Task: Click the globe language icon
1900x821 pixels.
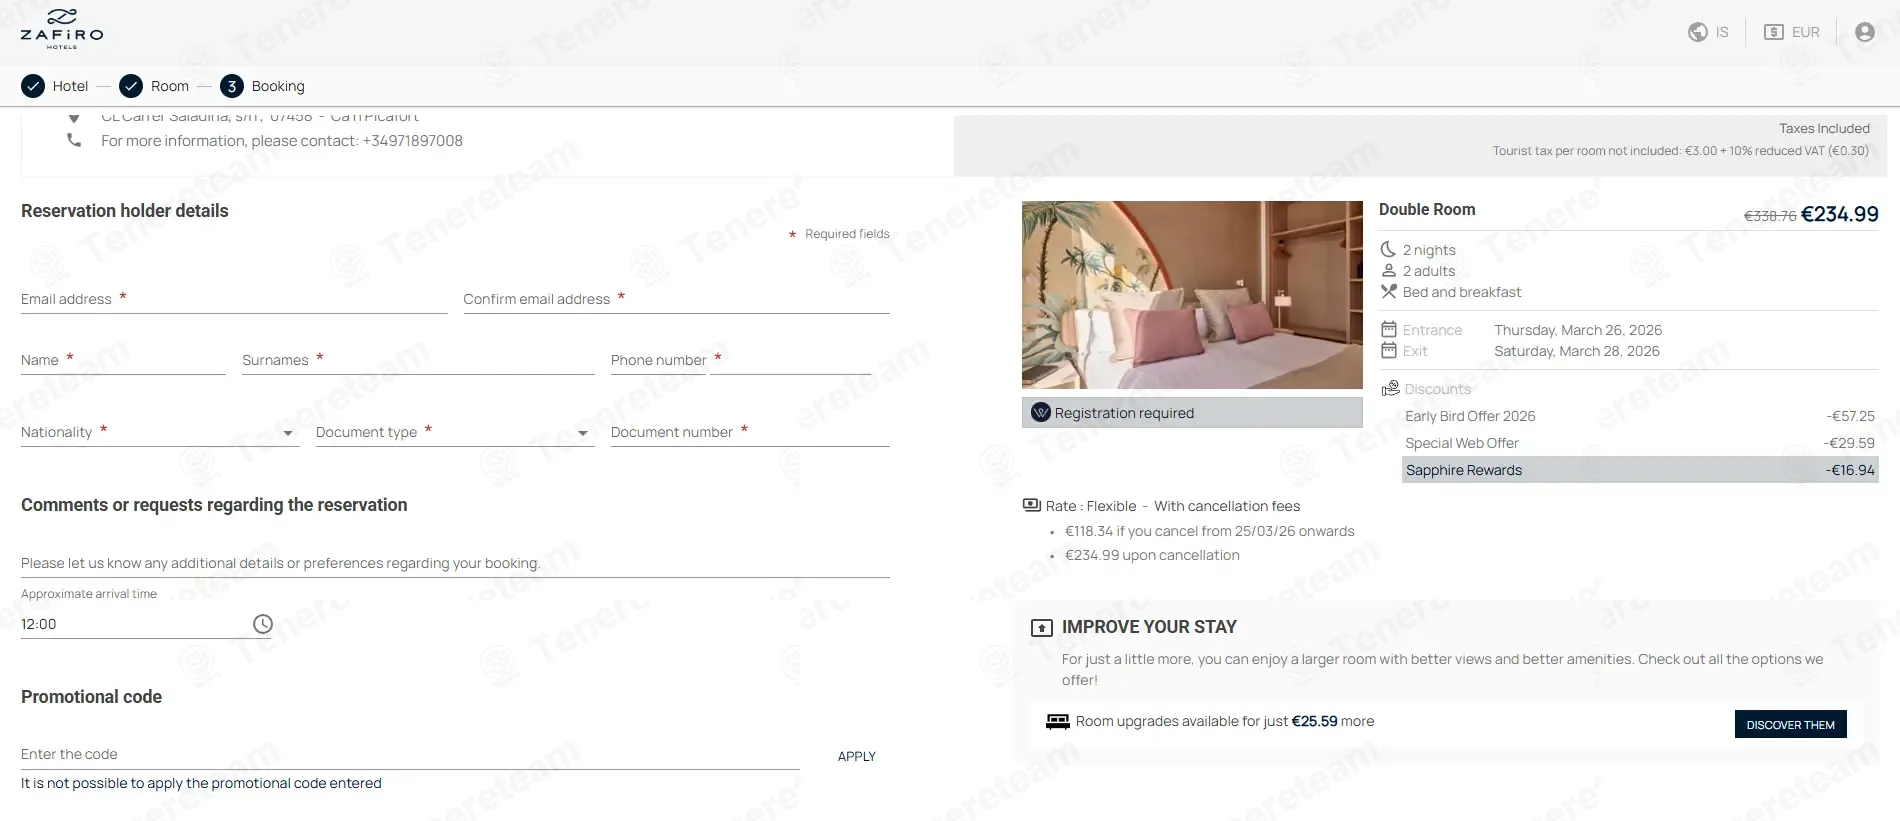Action: click(1697, 32)
